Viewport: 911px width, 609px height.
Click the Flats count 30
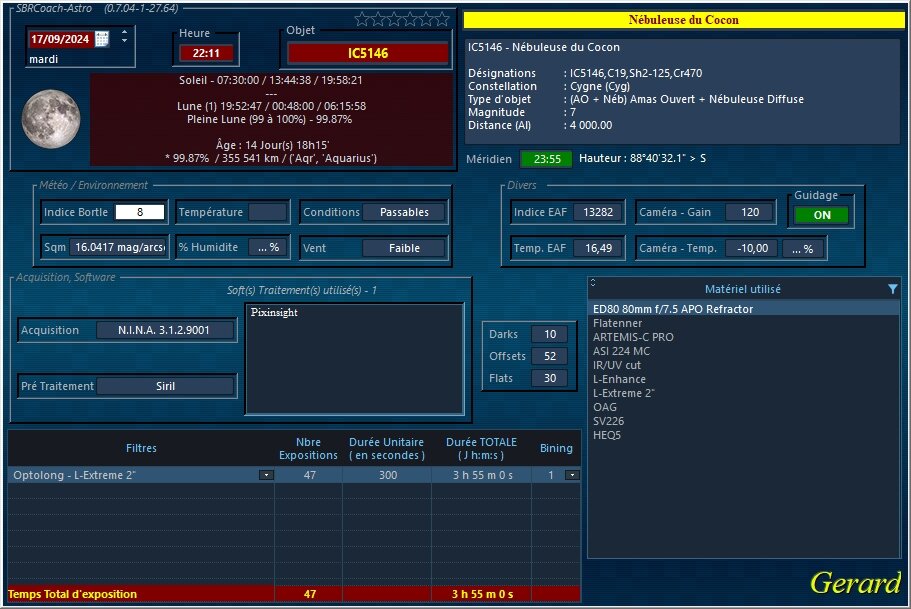point(550,378)
